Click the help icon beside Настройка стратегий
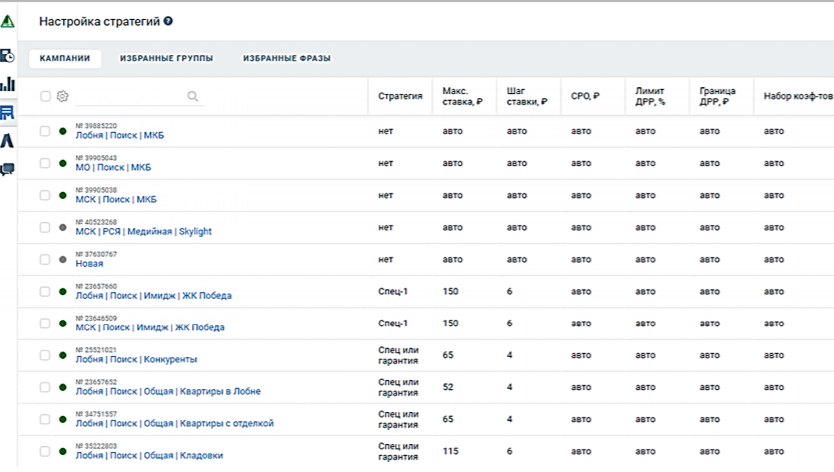Screen dimensions: 834x472 pyautogui.click(x=168, y=21)
